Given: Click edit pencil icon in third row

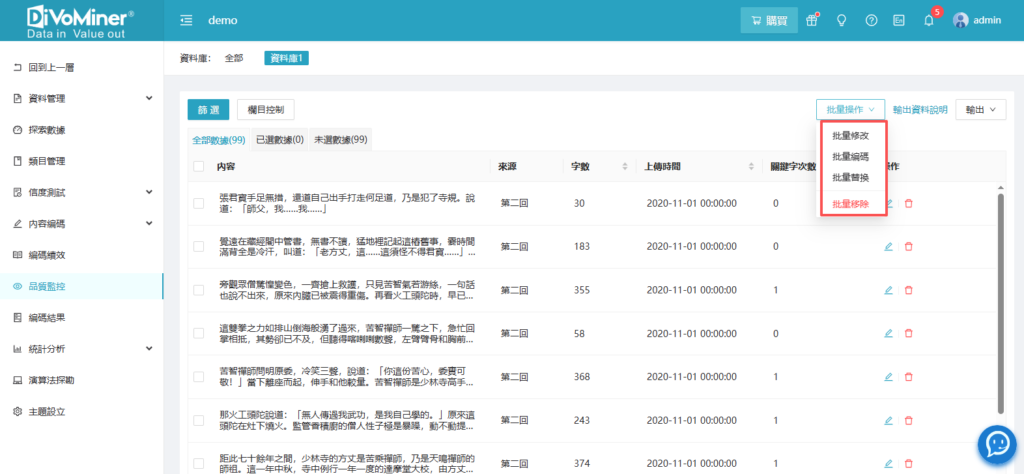Looking at the screenshot, I should (888, 289).
